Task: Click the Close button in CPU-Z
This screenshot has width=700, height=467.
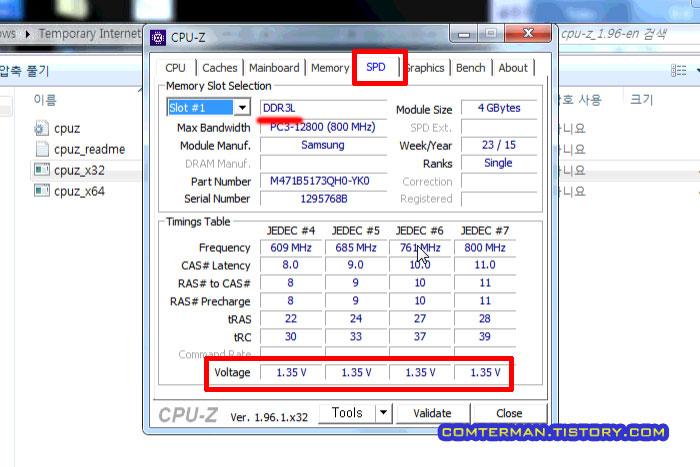Action: pyautogui.click(x=509, y=413)
